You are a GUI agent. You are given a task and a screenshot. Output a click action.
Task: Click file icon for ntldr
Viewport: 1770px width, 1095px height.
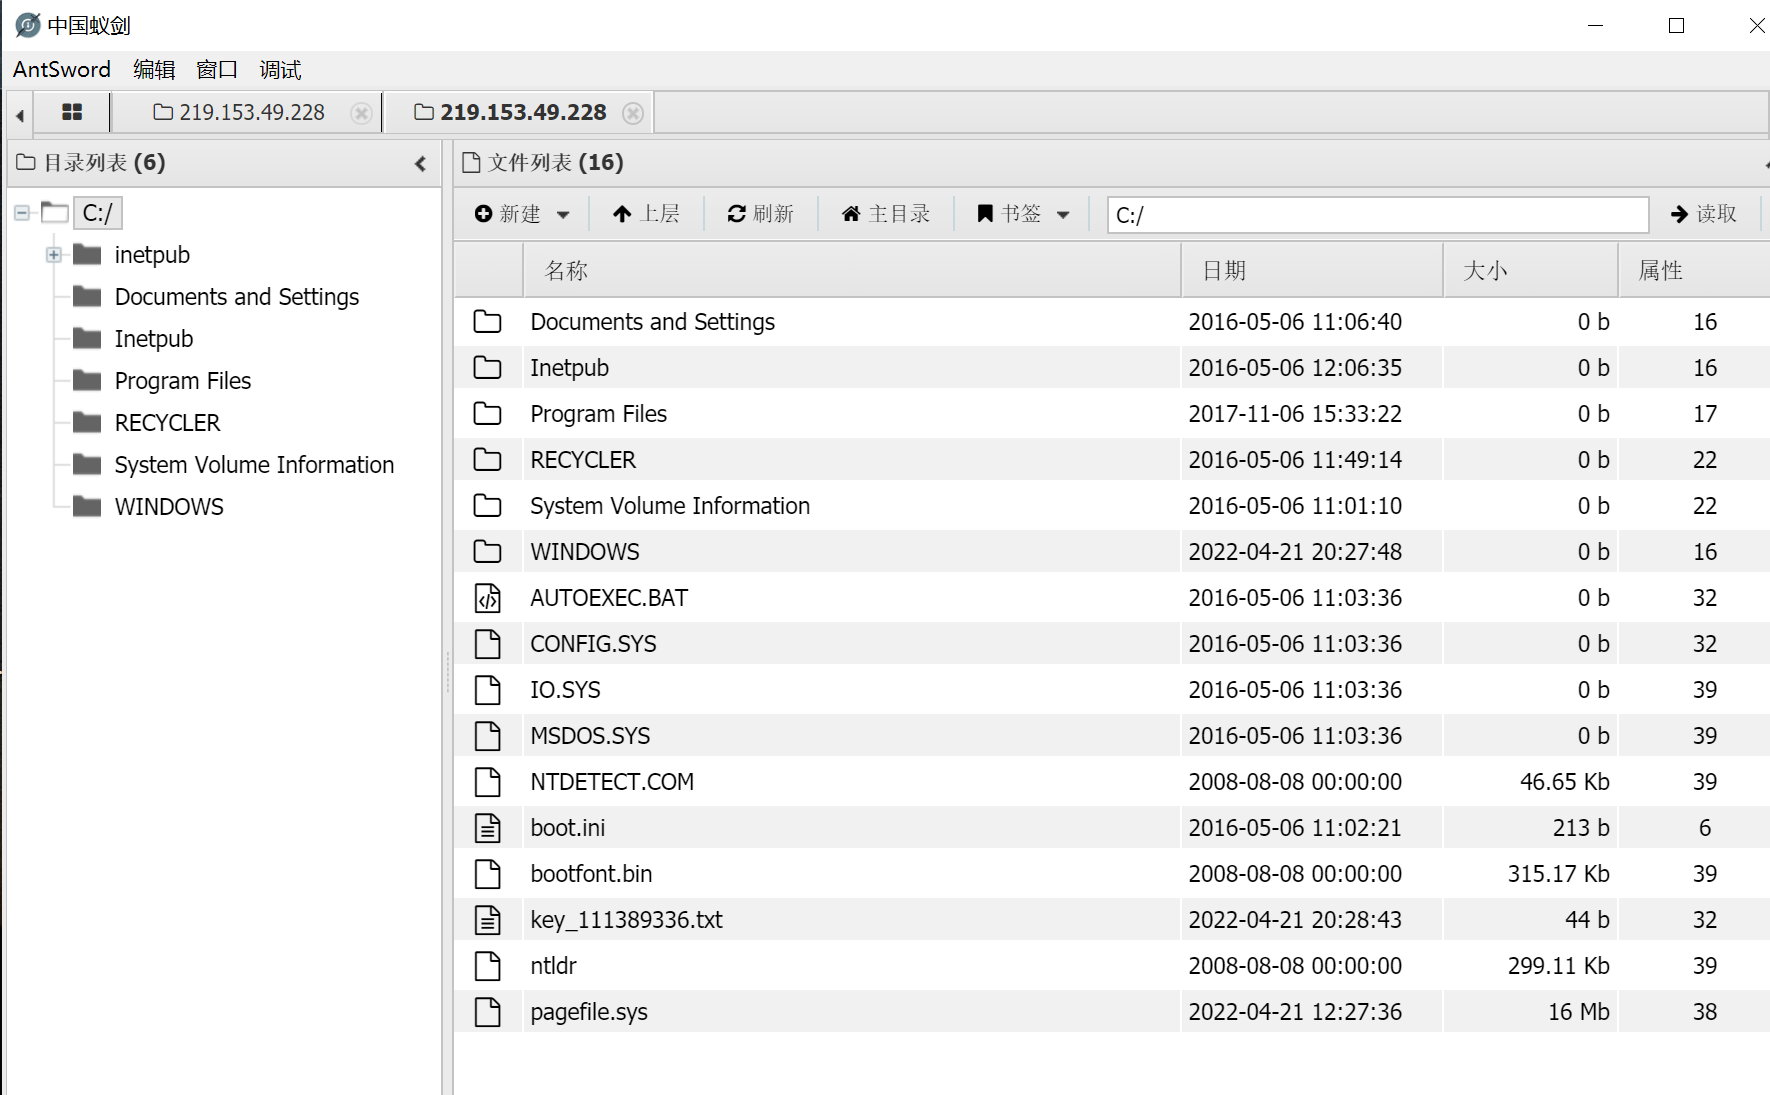(488, 966)
